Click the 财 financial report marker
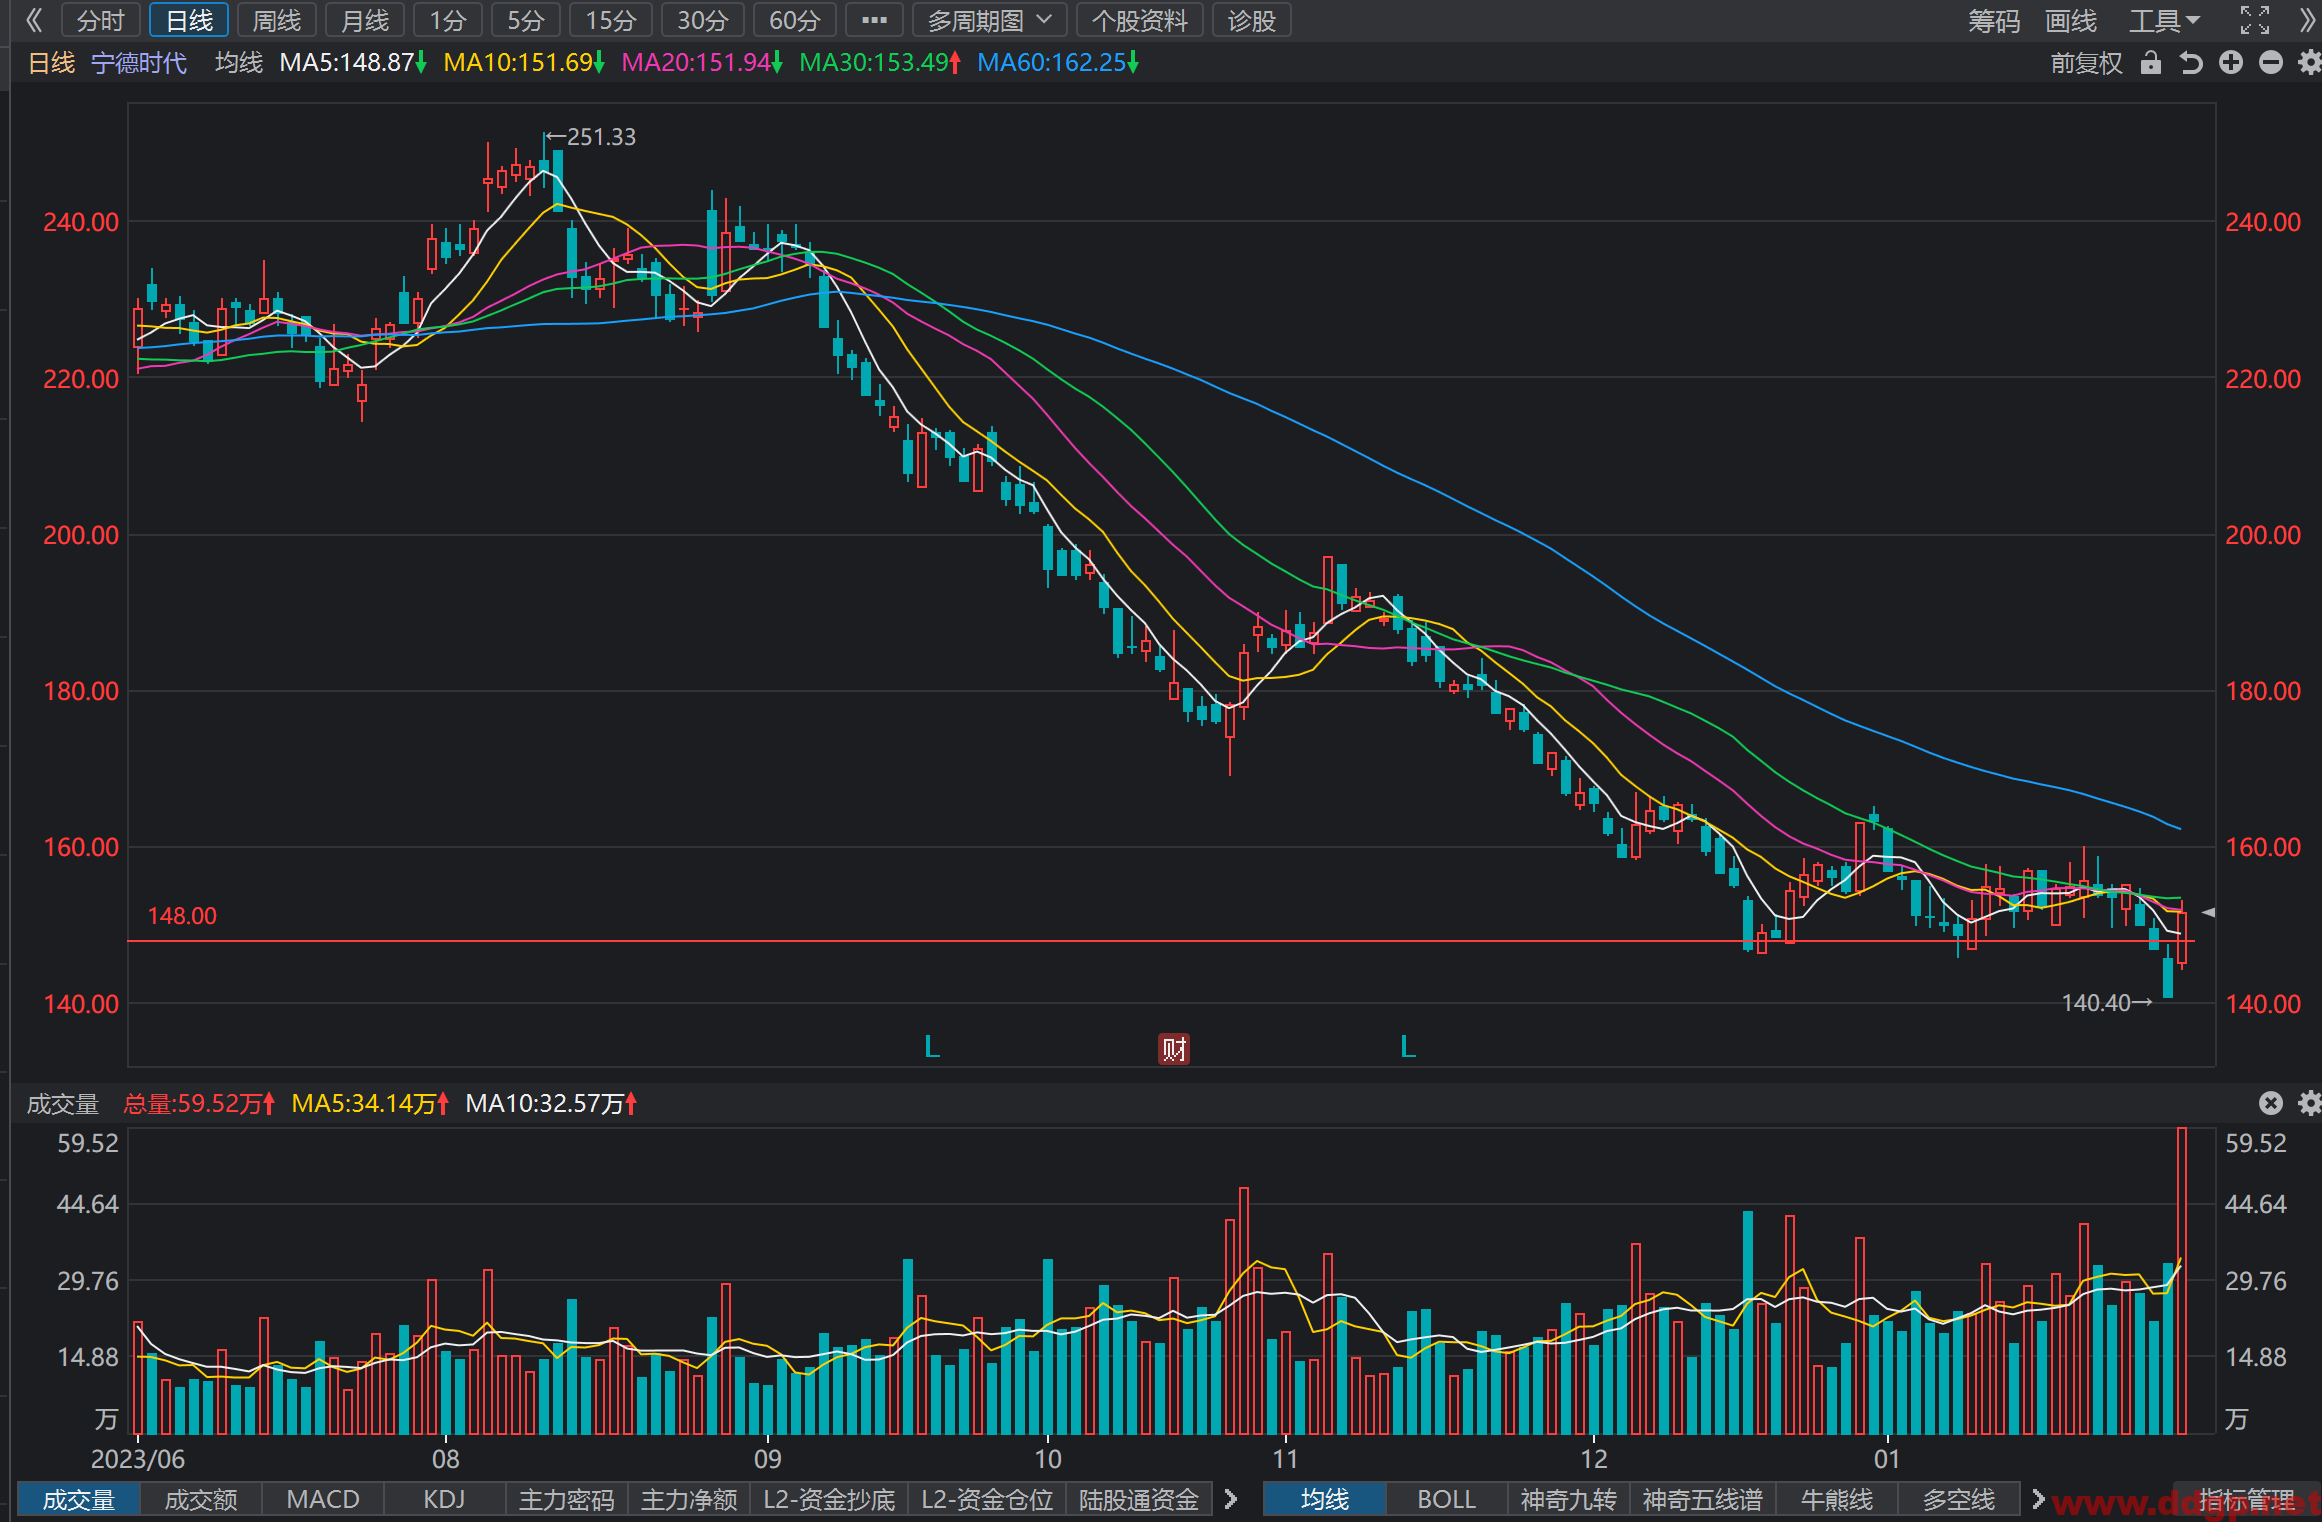Viewport: 2322px width, 1522px height. point(1174,1049)
